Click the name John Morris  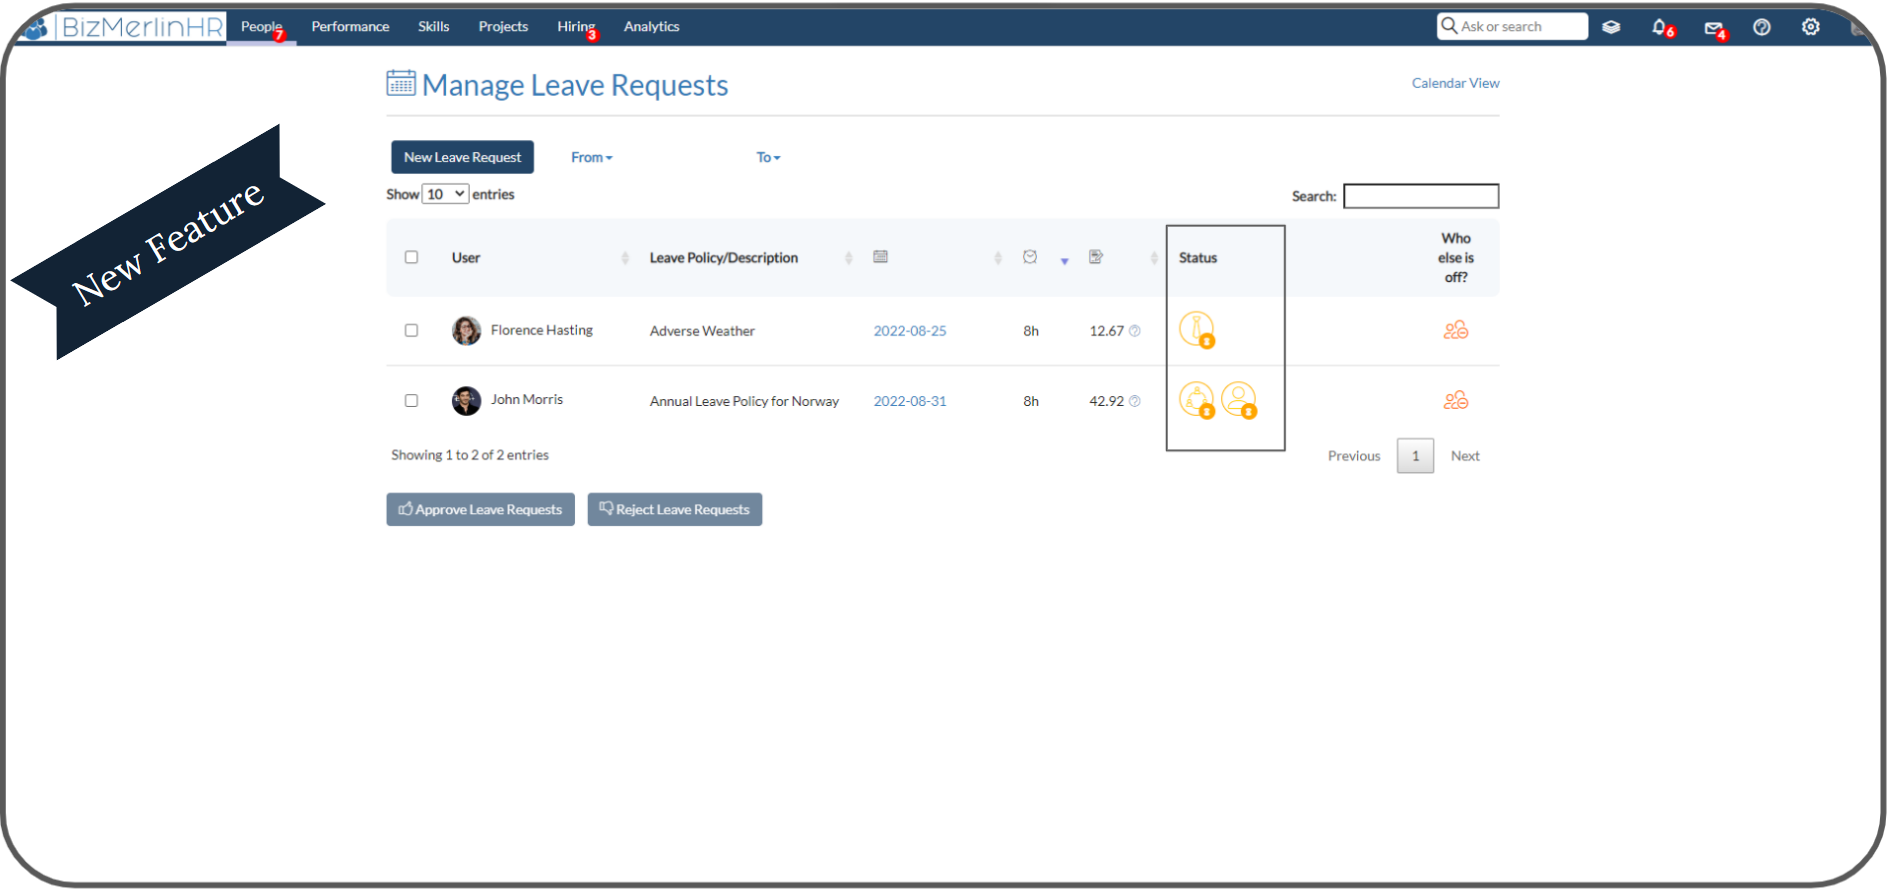coord(527,399)
